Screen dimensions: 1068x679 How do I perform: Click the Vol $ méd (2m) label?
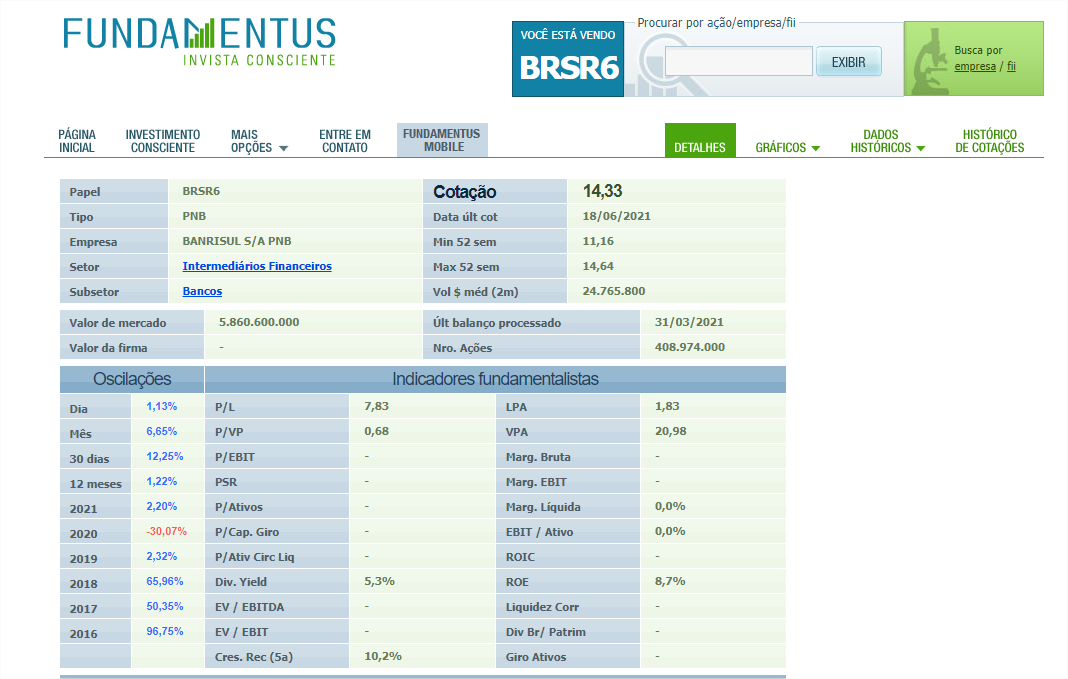tap(475, 292)
